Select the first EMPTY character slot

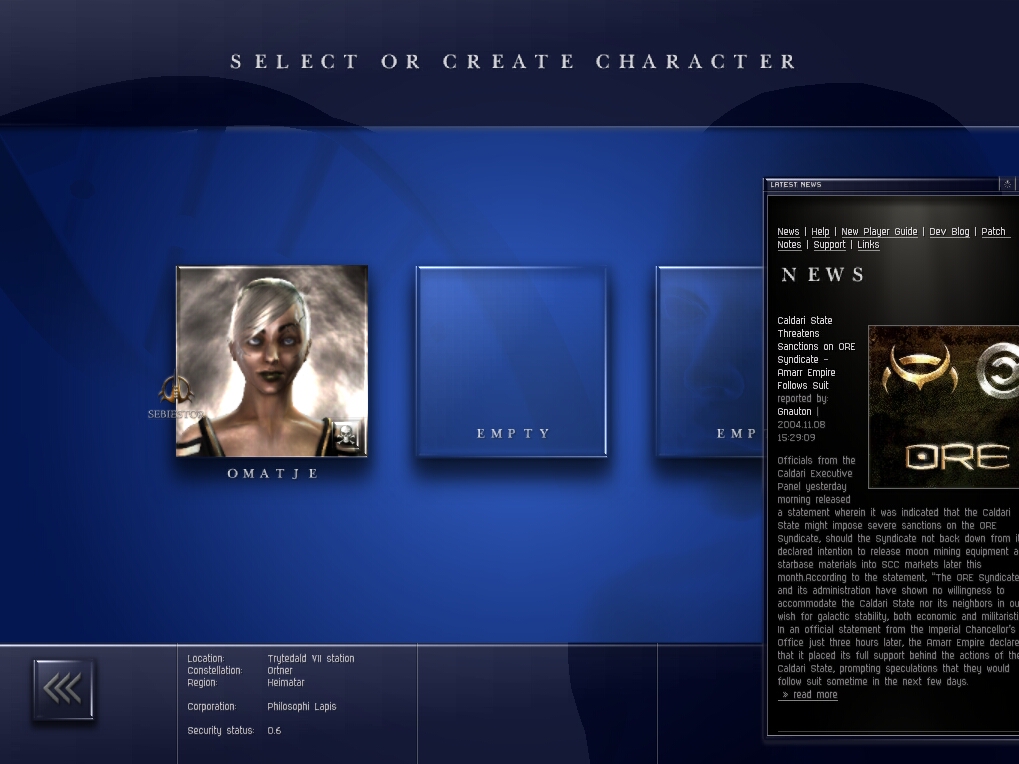click(x=512, y=361)
